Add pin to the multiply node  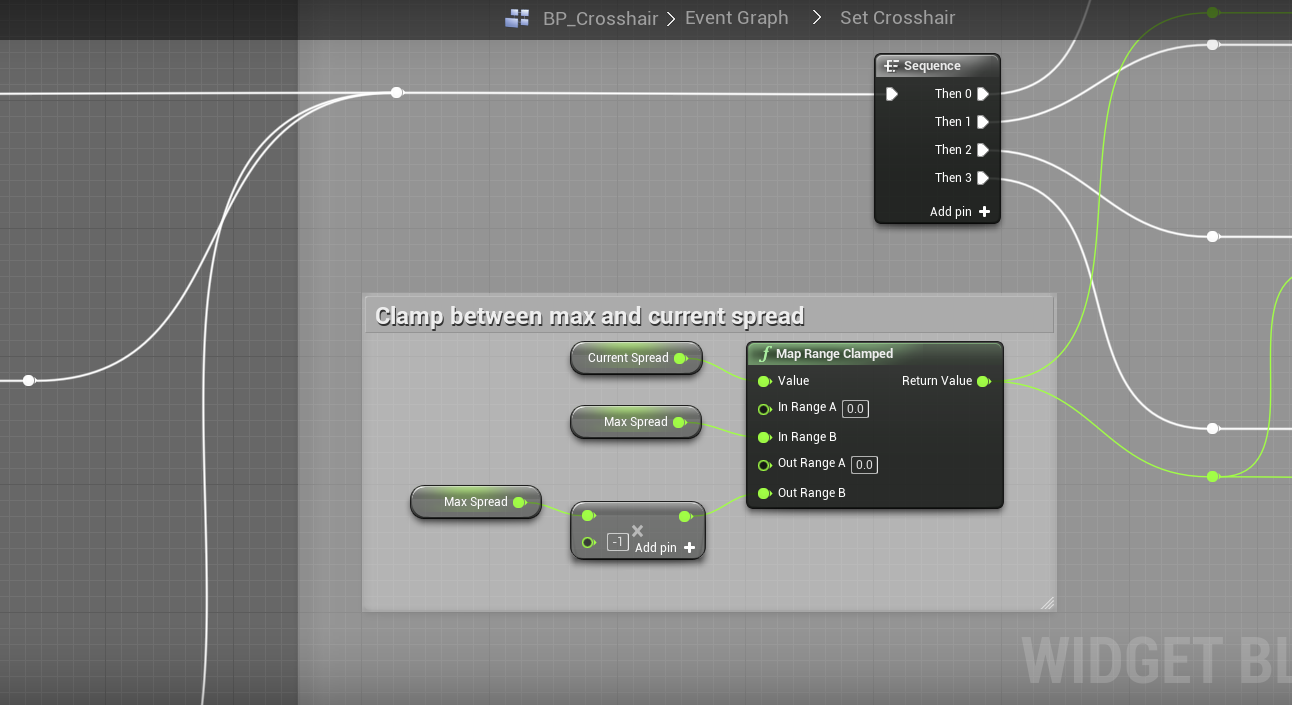pyautogui.click(x=665, y=547)
